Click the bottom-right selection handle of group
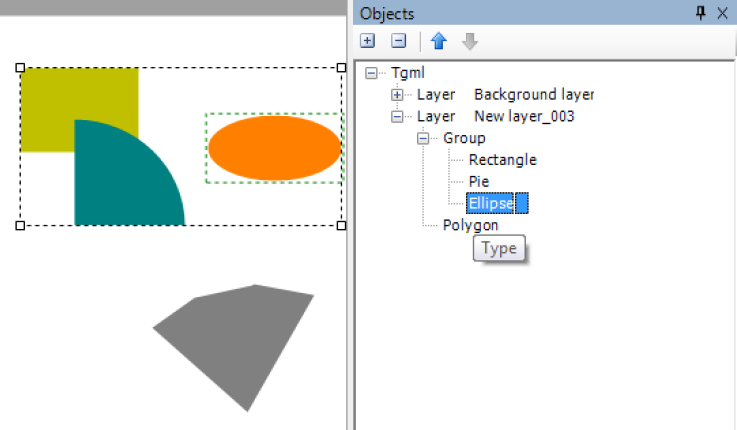This screenshot has height=430, width=737. (x=342, y=226)
